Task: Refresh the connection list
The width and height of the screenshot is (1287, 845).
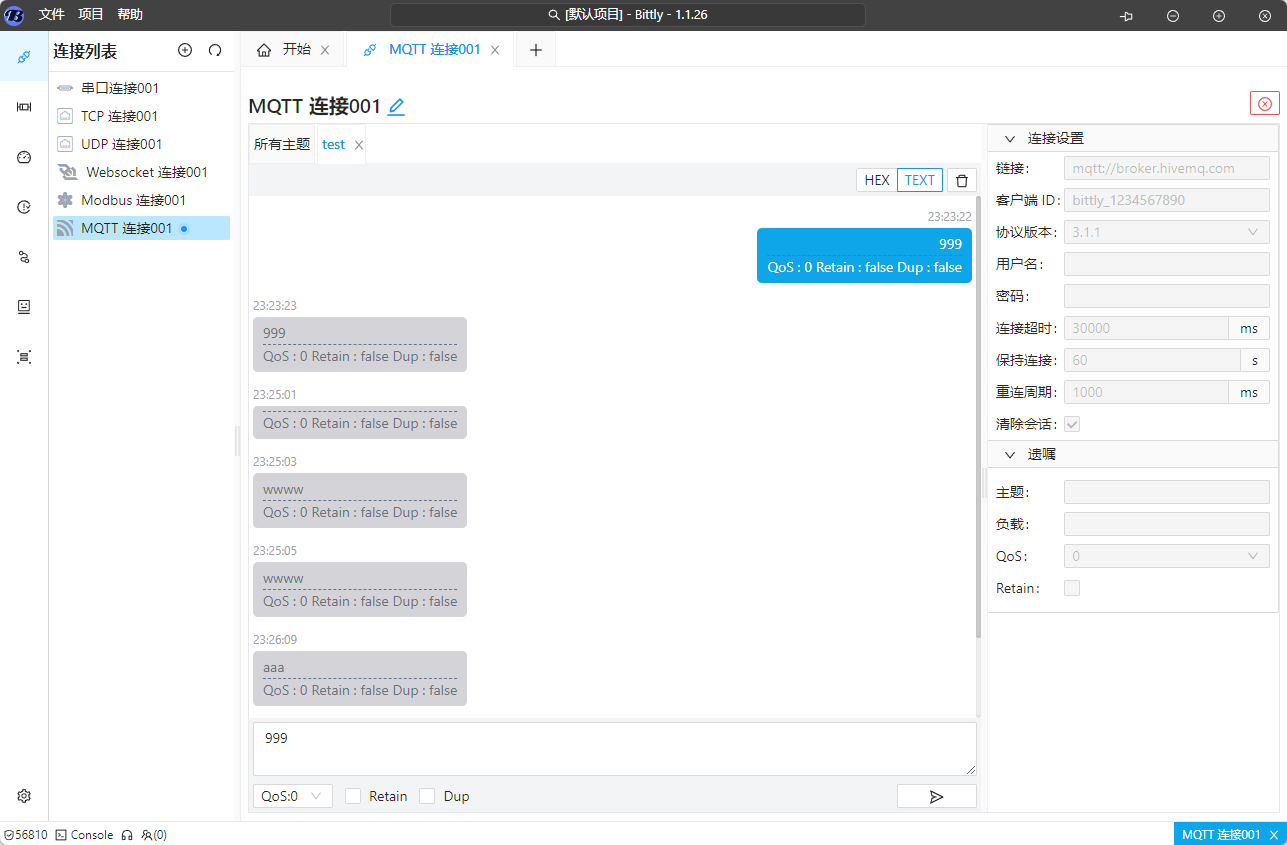Action: pos(215,50)
